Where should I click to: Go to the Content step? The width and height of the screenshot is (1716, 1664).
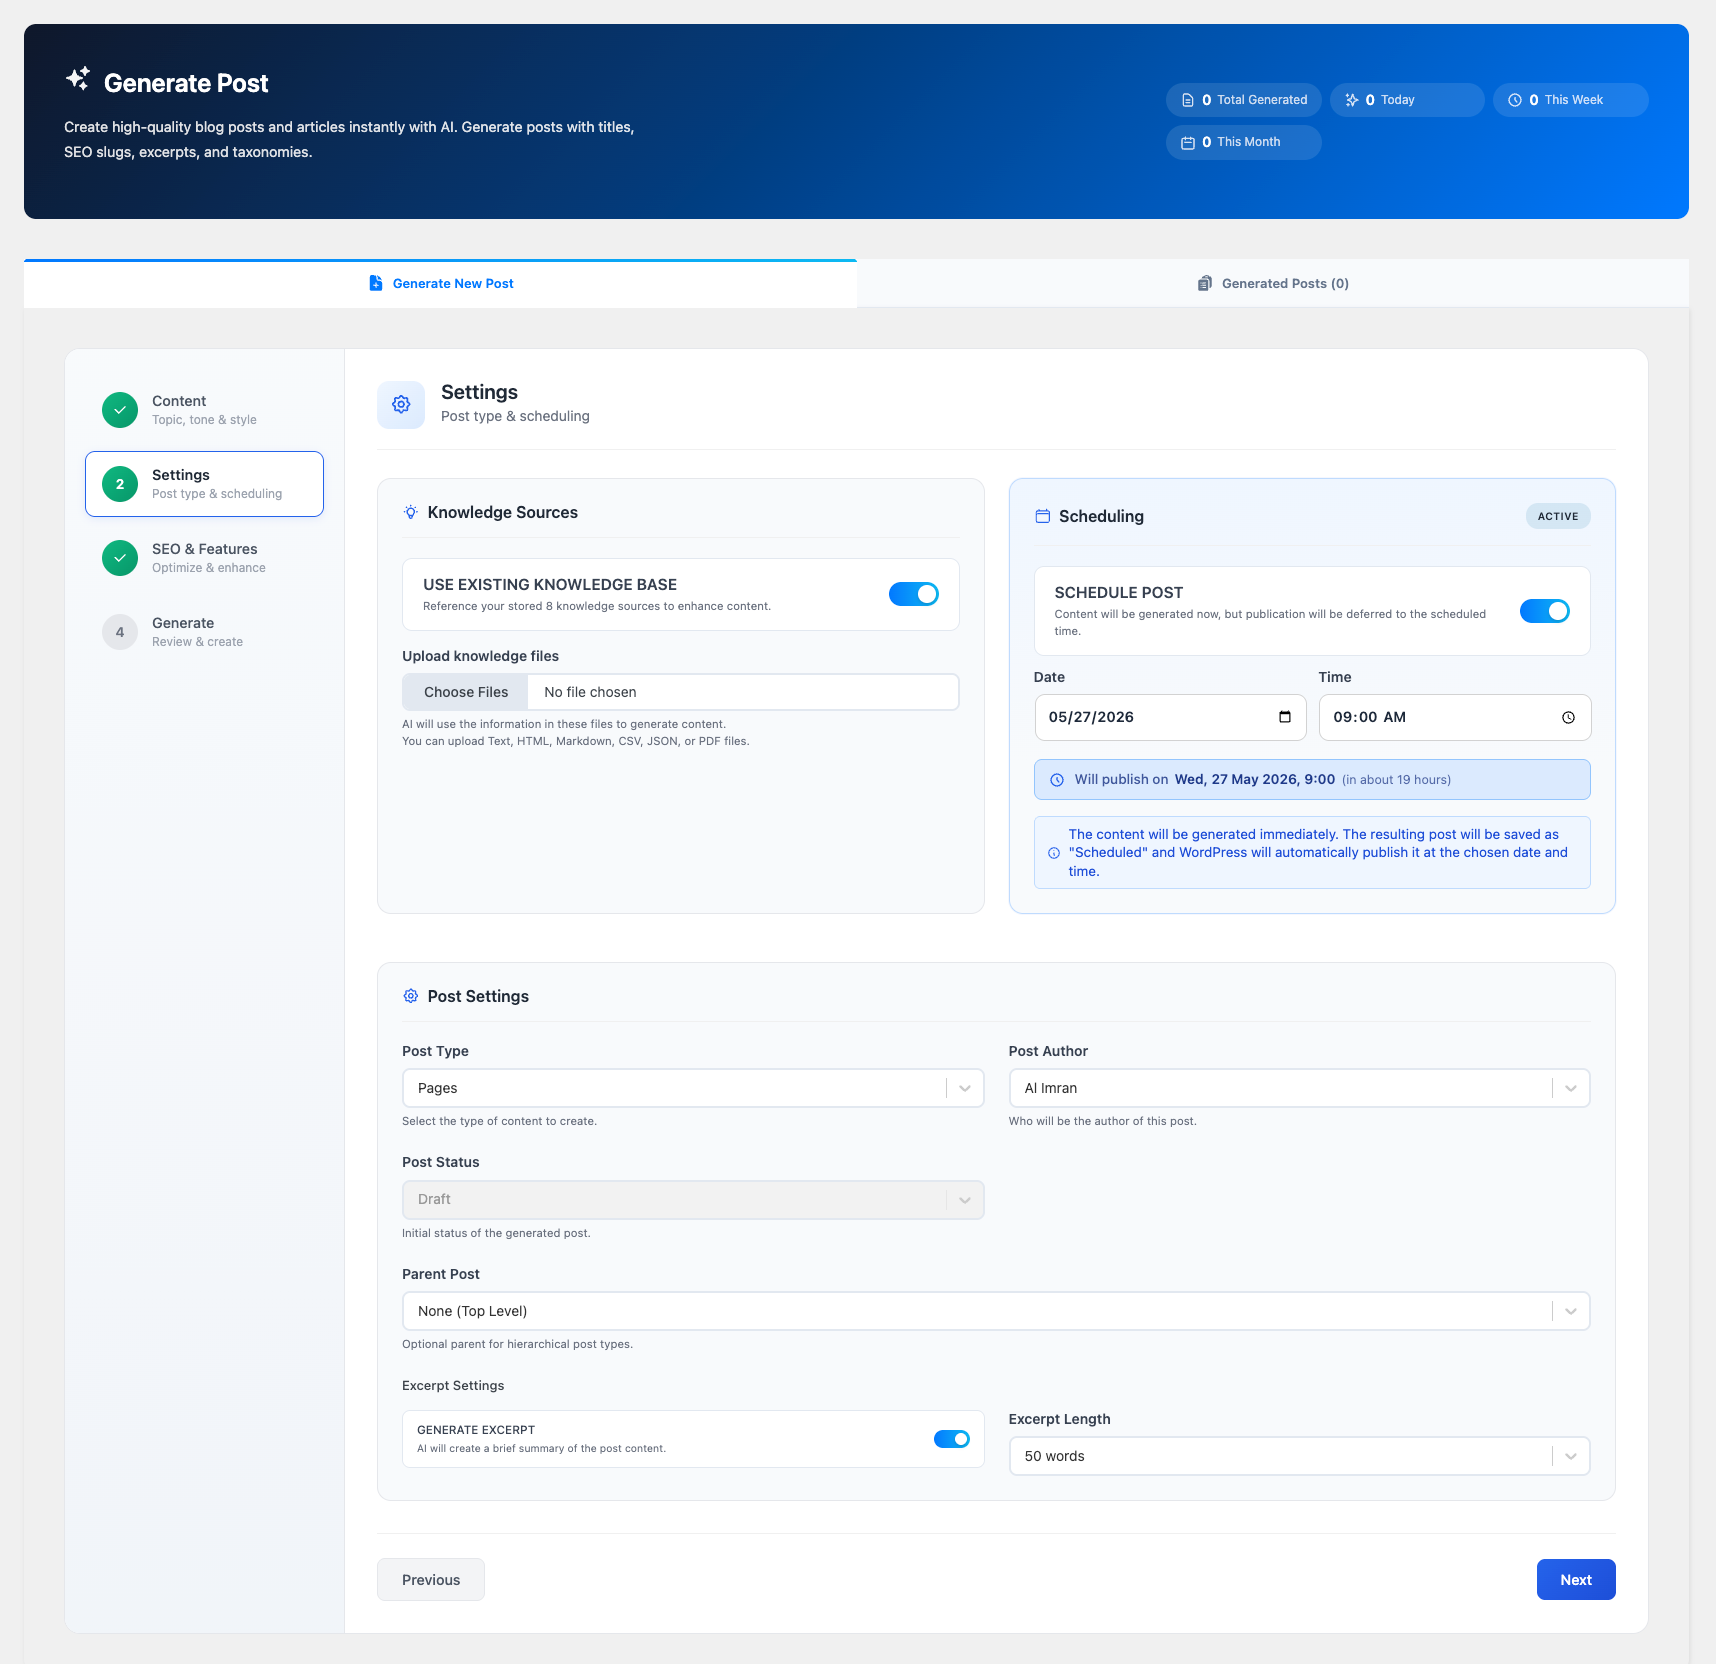tap(204, 410)
